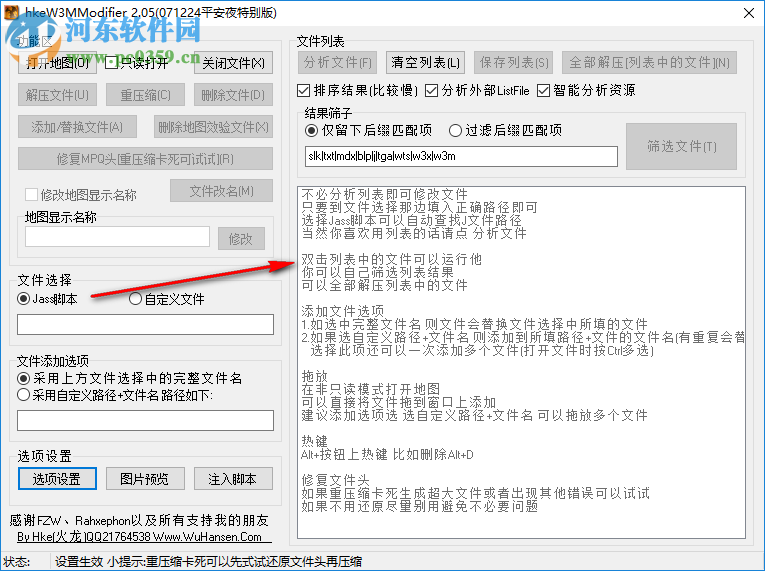Click the status bar tip 设置生效 小提示
This screenshot has width=765, height=571.
click(208, 561)
